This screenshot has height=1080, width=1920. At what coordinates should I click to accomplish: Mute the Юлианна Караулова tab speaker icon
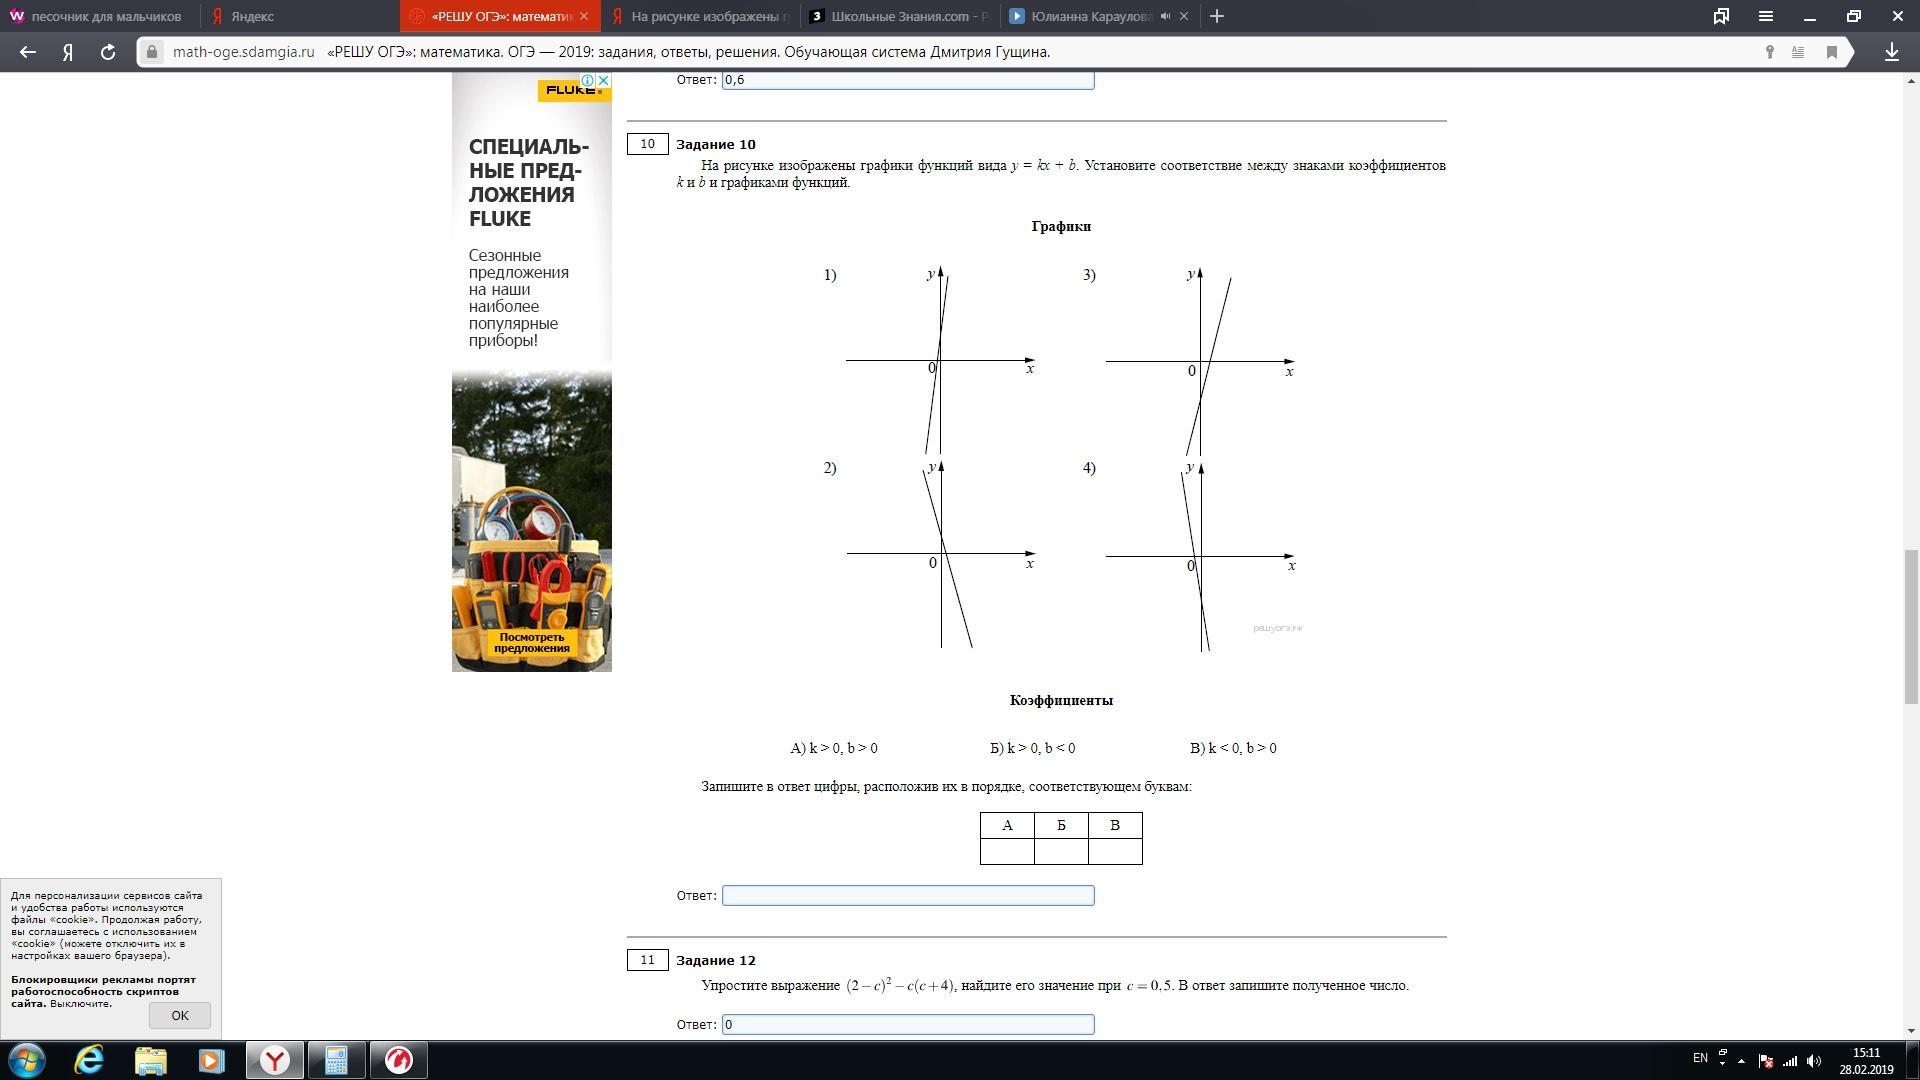(1163, 16)
